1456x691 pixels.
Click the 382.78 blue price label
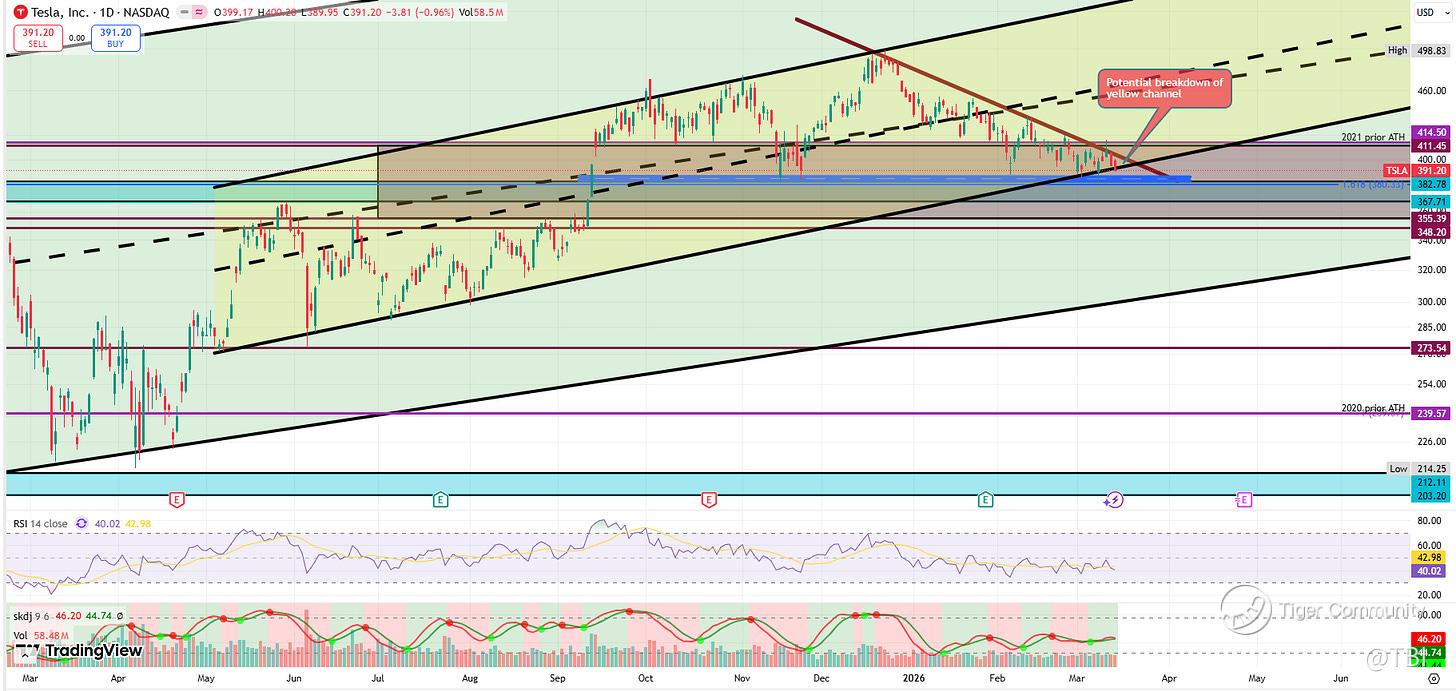point(1429,185)
